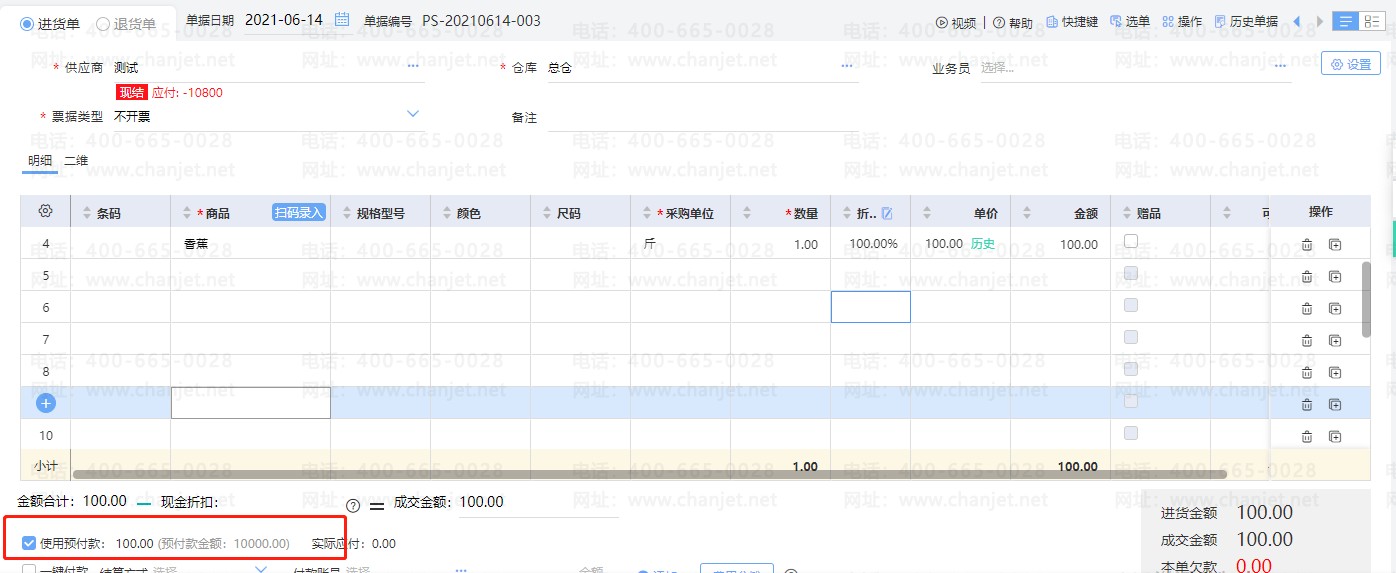The image size is (1396, 573).
Task: Delete row 6 with trash icon
Action: coord(1306,309)
